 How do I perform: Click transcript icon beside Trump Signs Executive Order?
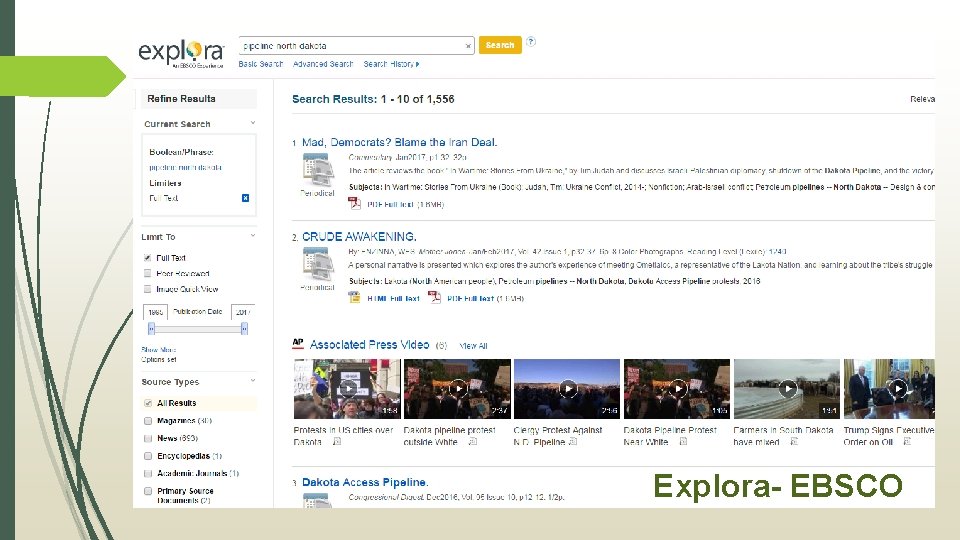pyautogui.click(x=907, y=441)
